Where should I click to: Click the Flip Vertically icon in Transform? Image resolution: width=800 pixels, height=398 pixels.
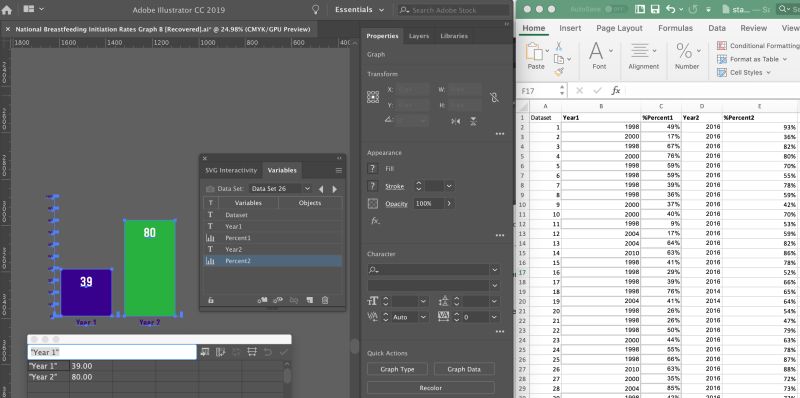pyautogui.click(x=473, y=121)
